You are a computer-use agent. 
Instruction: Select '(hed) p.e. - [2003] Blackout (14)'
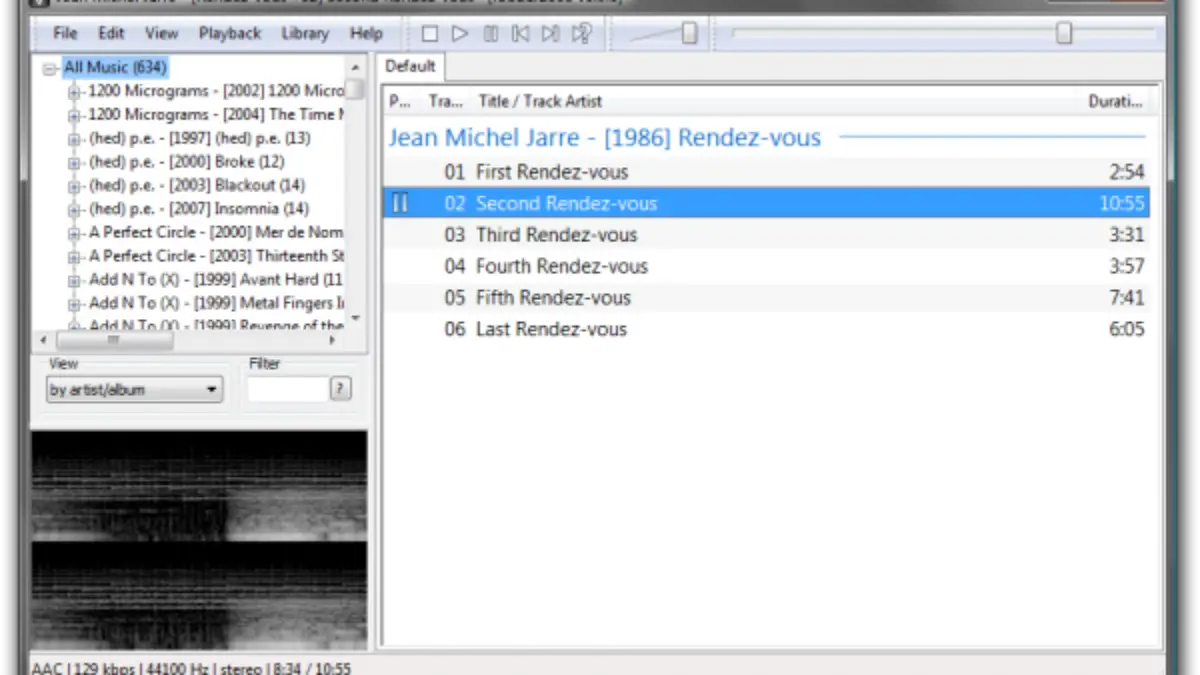[197, 185]
